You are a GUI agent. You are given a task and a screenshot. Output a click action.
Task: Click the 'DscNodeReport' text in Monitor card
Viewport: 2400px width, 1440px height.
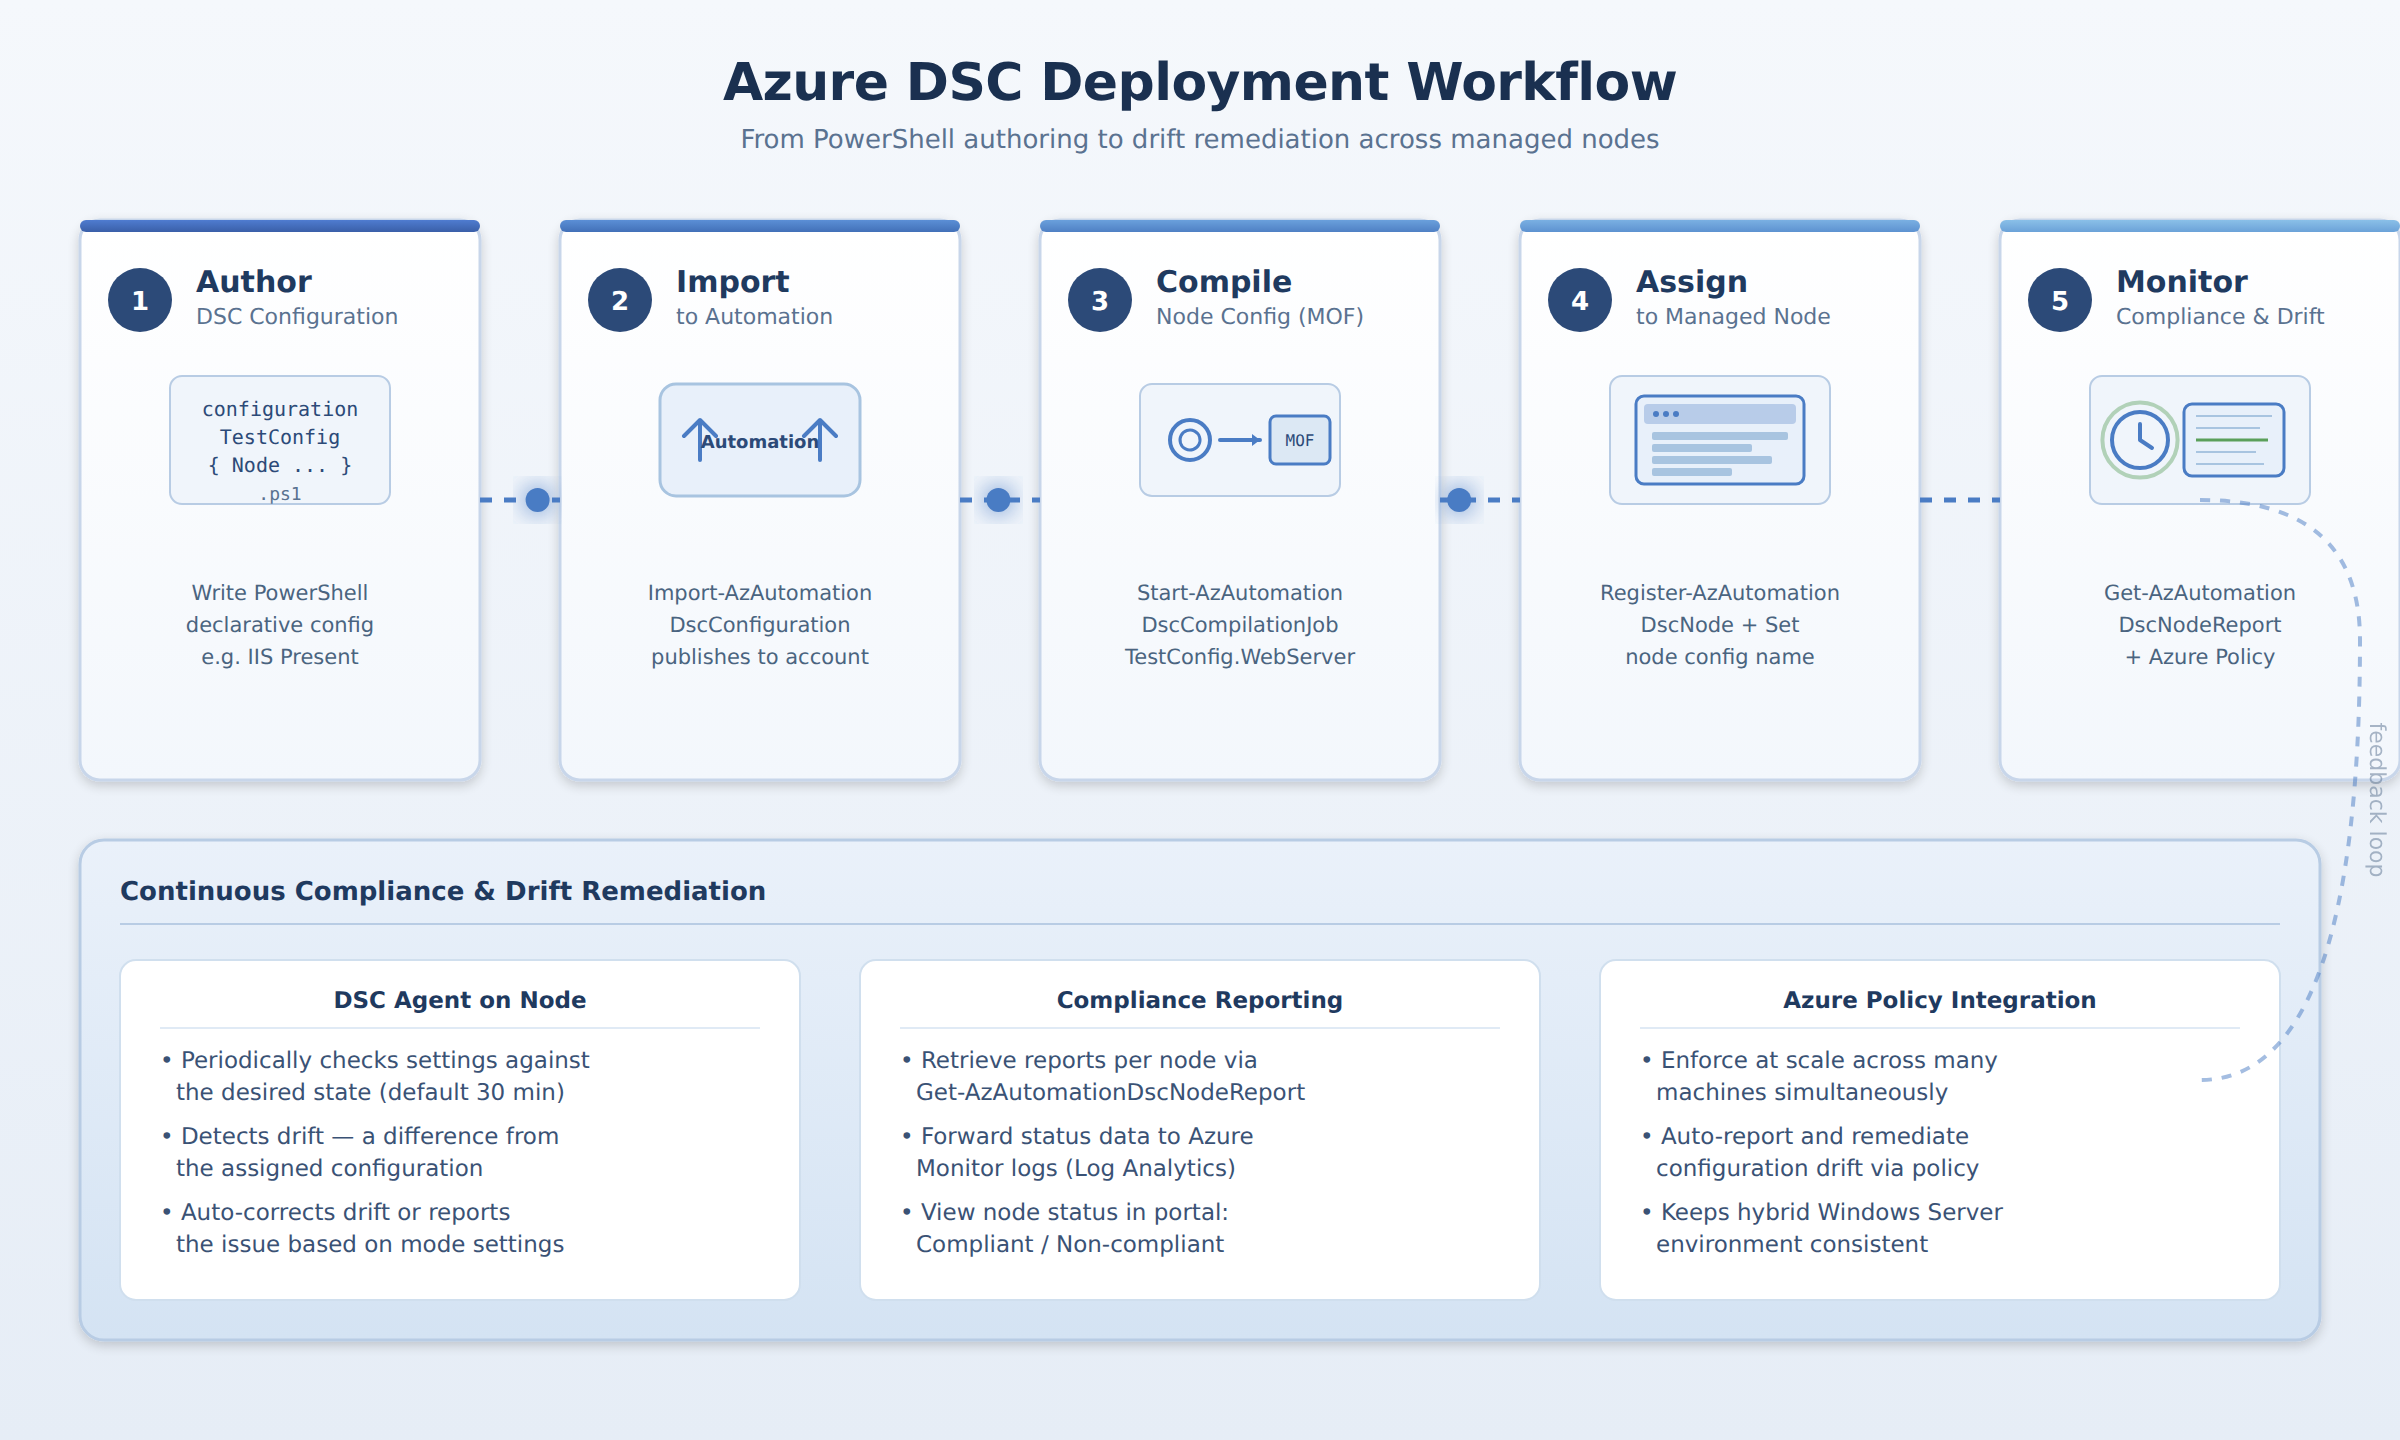2200,625
